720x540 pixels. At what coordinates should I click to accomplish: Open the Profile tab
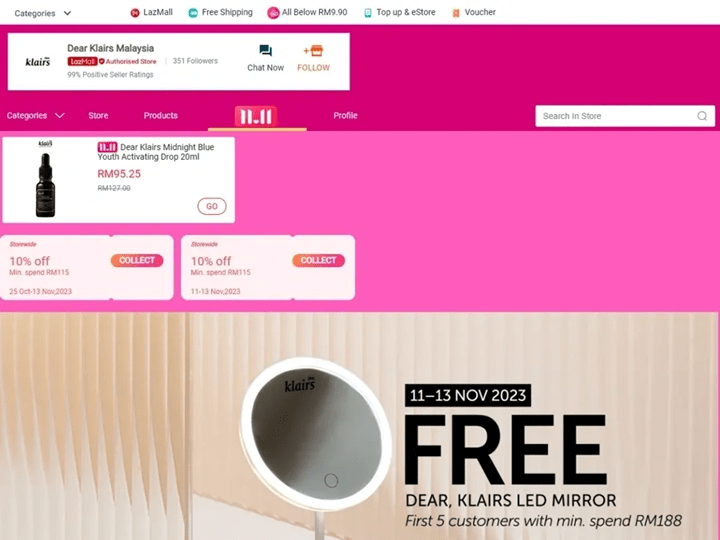pos(345,115)
